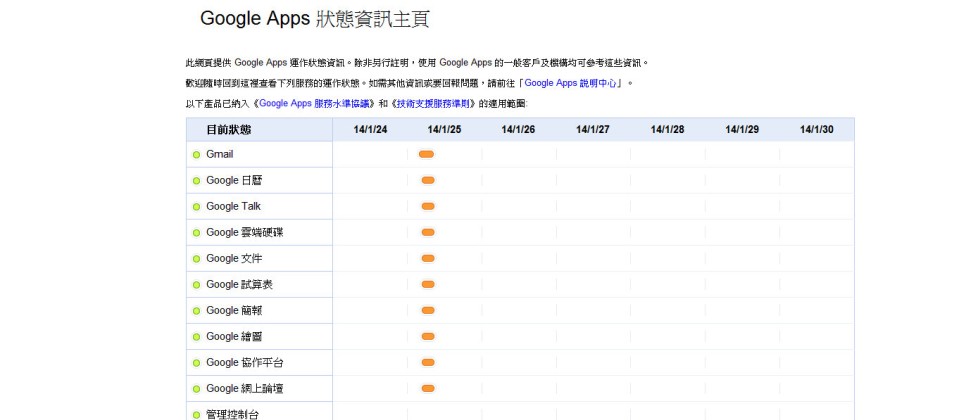Screen dimensions: 960x420
Task: Select the 14/1/30 date column header
Action: click(x=816, y=129)
